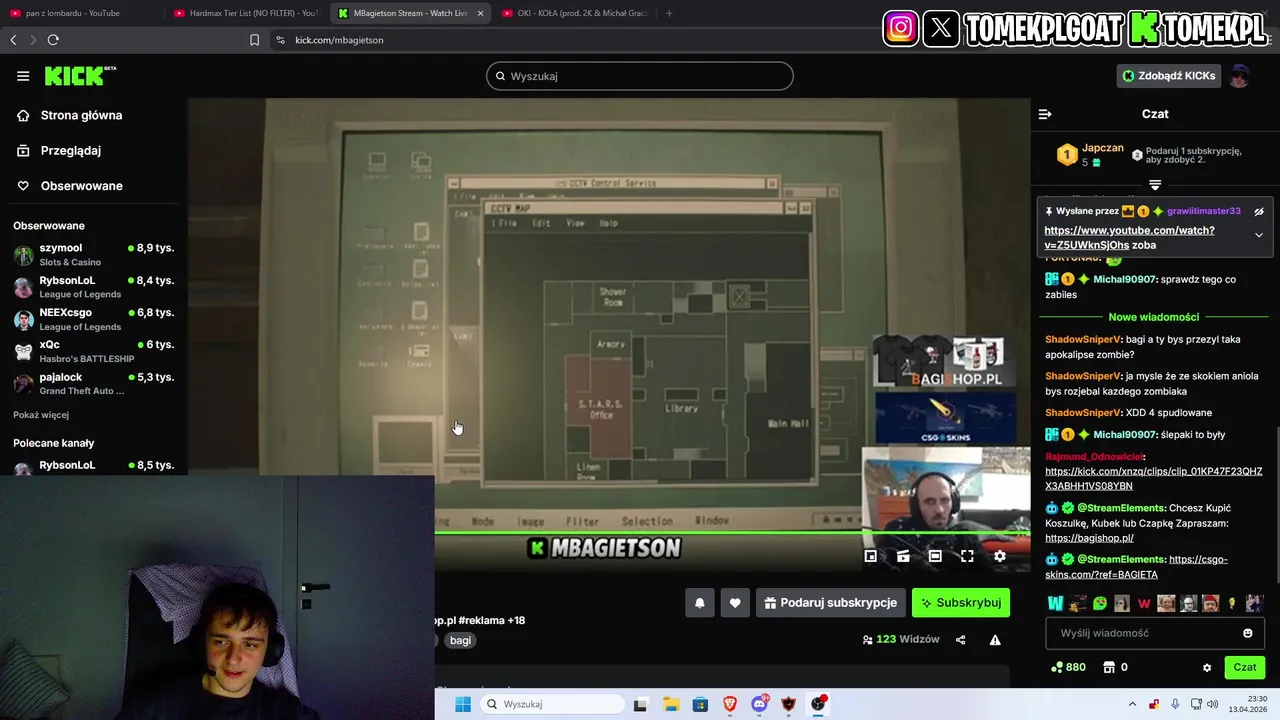Click the kick.com/mbagietson address bar
The width and height of the screenshot is (1280, 720).
(339, 40)
